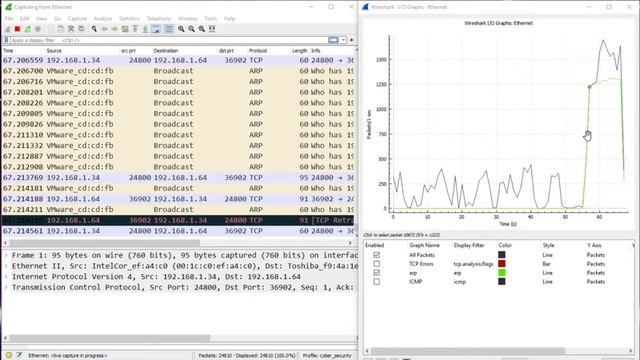Image resolution: width=640 pixels, height=360 pixels.
Task: Toggle auto scroll during live capture
Action: [x=156, y=29]
